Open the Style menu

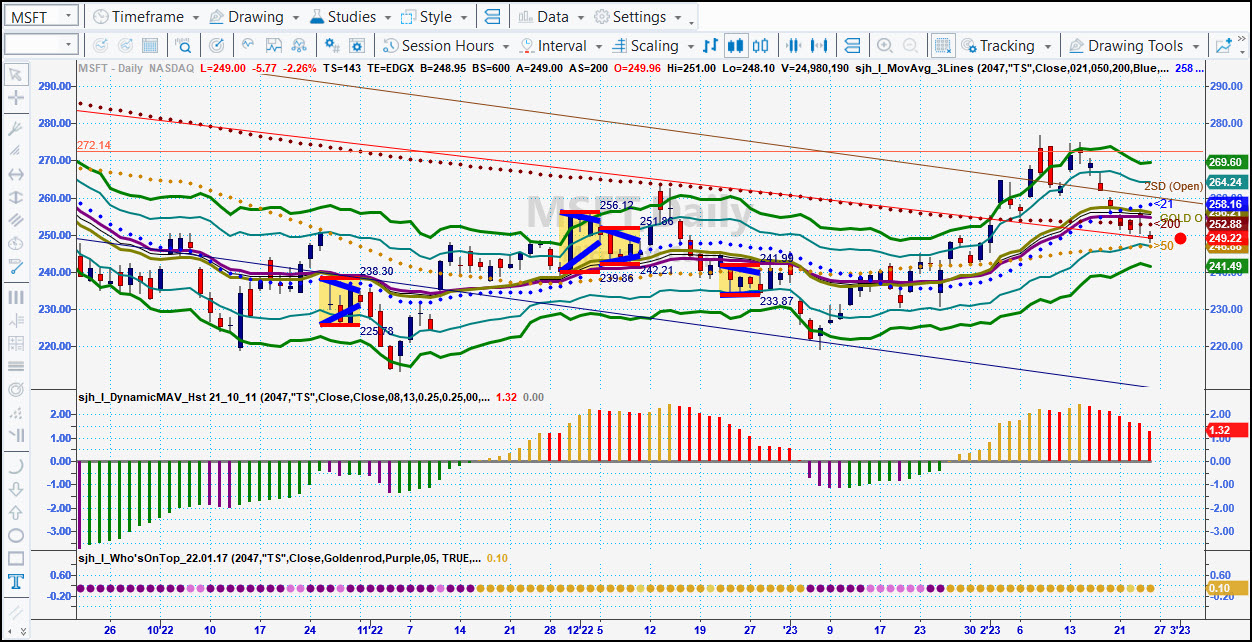click(x=434, y=17)
